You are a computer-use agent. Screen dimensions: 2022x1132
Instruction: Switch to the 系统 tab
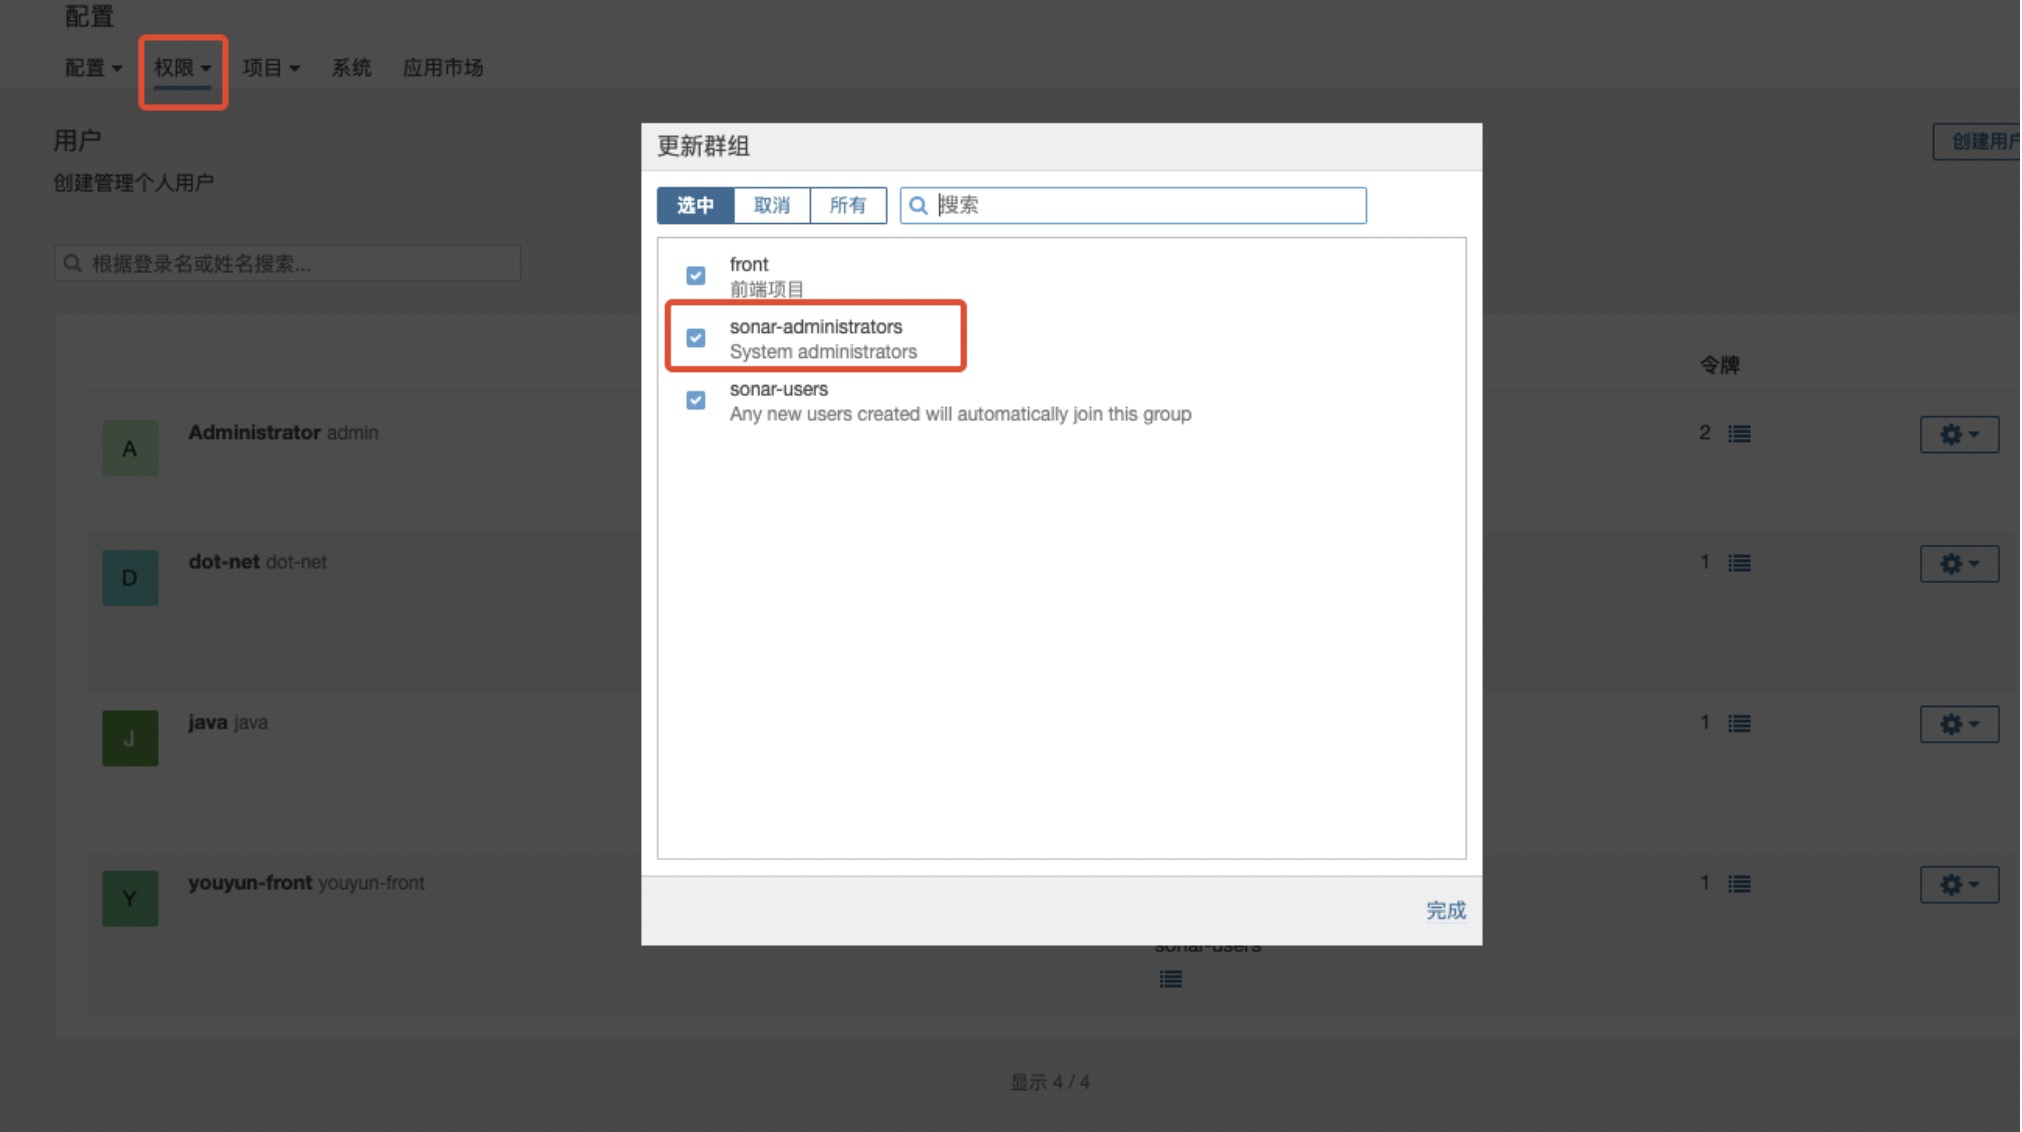[x=351, y=68]
